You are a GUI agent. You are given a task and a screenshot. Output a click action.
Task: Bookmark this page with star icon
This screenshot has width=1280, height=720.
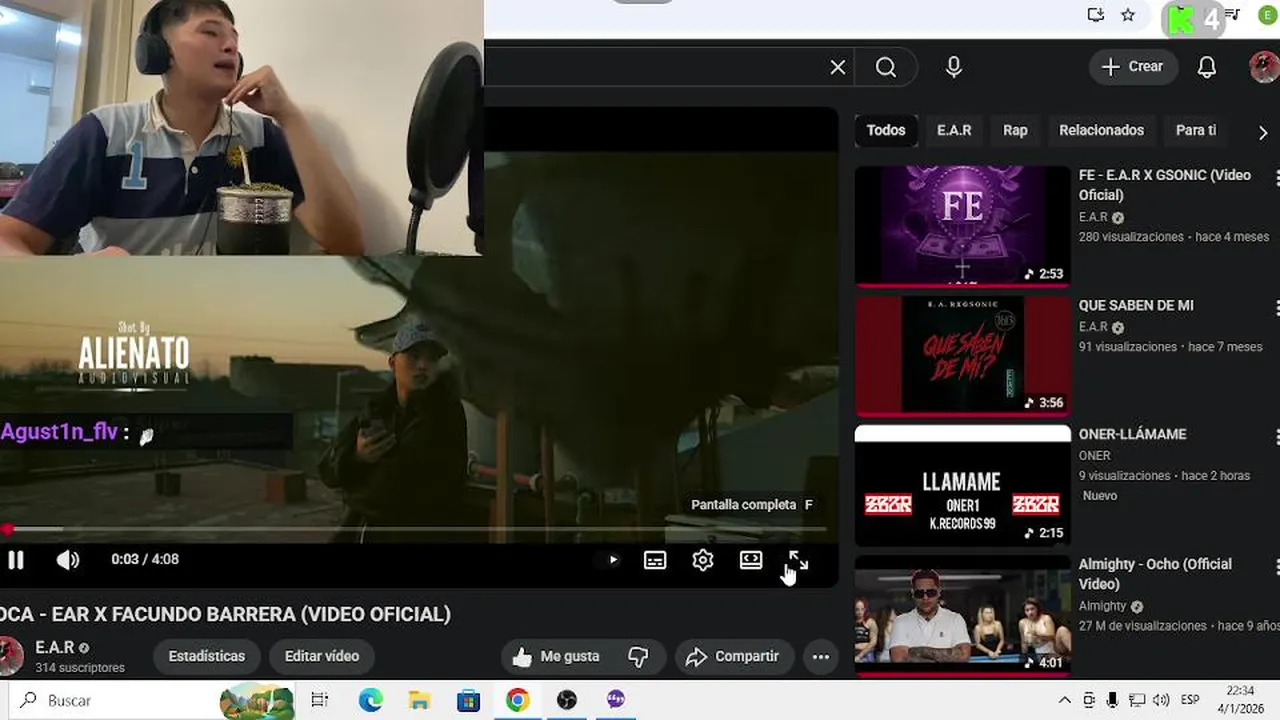1128,15
